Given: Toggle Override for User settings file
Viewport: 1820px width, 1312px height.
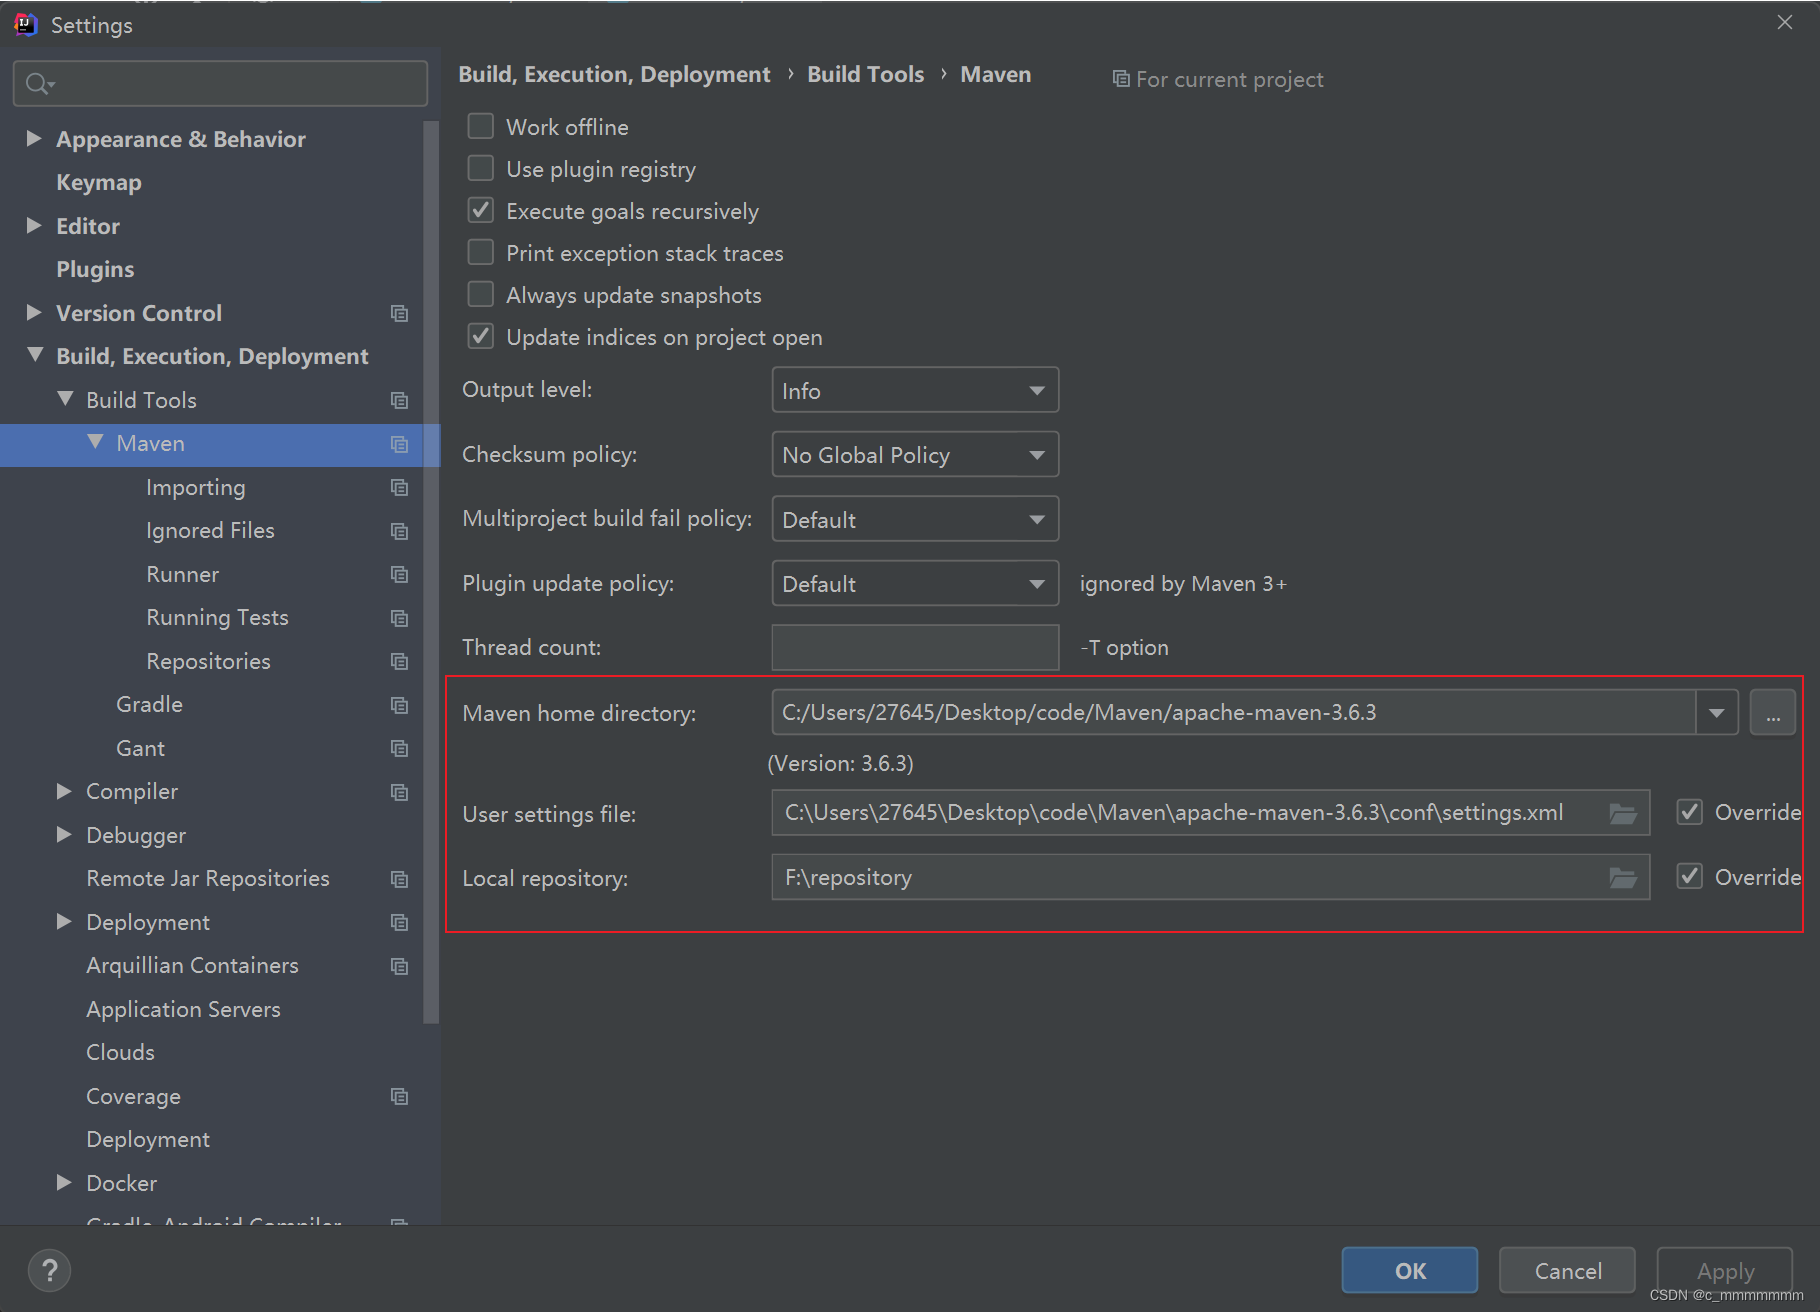Looking at the screenshot, I should click(x=1690, y=812).
